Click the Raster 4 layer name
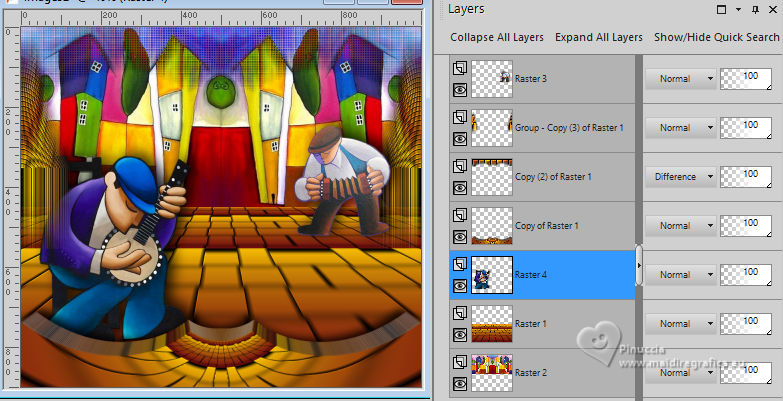Screen dimensions: 783x401 click(531, 275)
